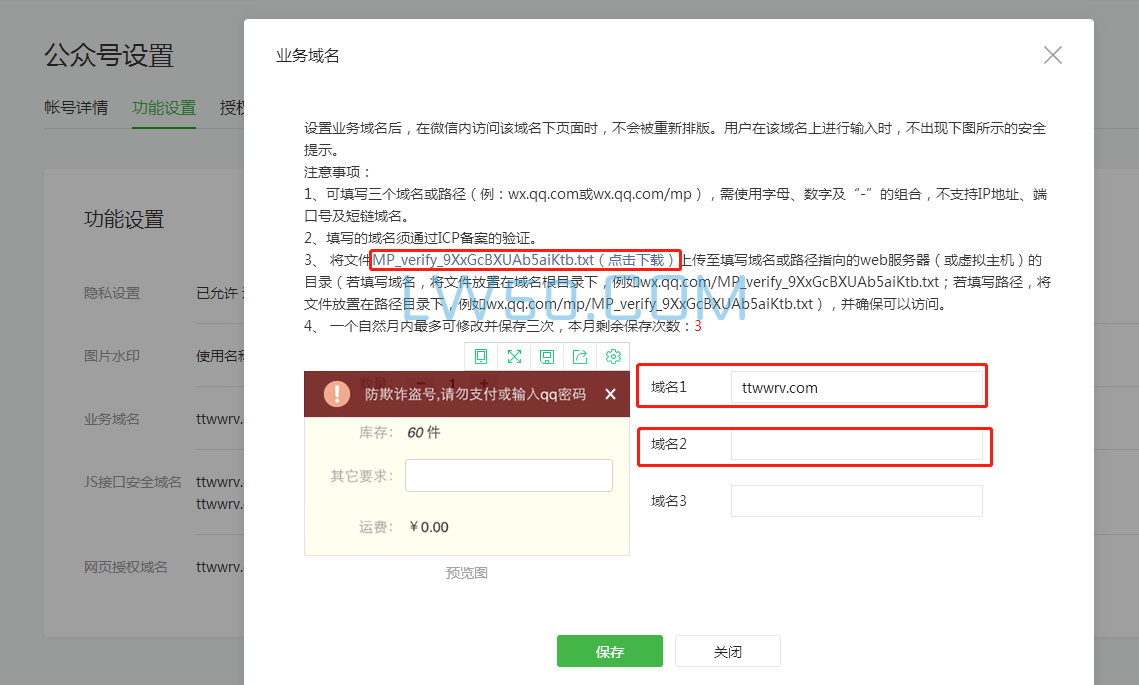1139x685 pixels.
Task: Click the empty 域名2 input field
Action: pyautogui.click(x=859, y=446)
